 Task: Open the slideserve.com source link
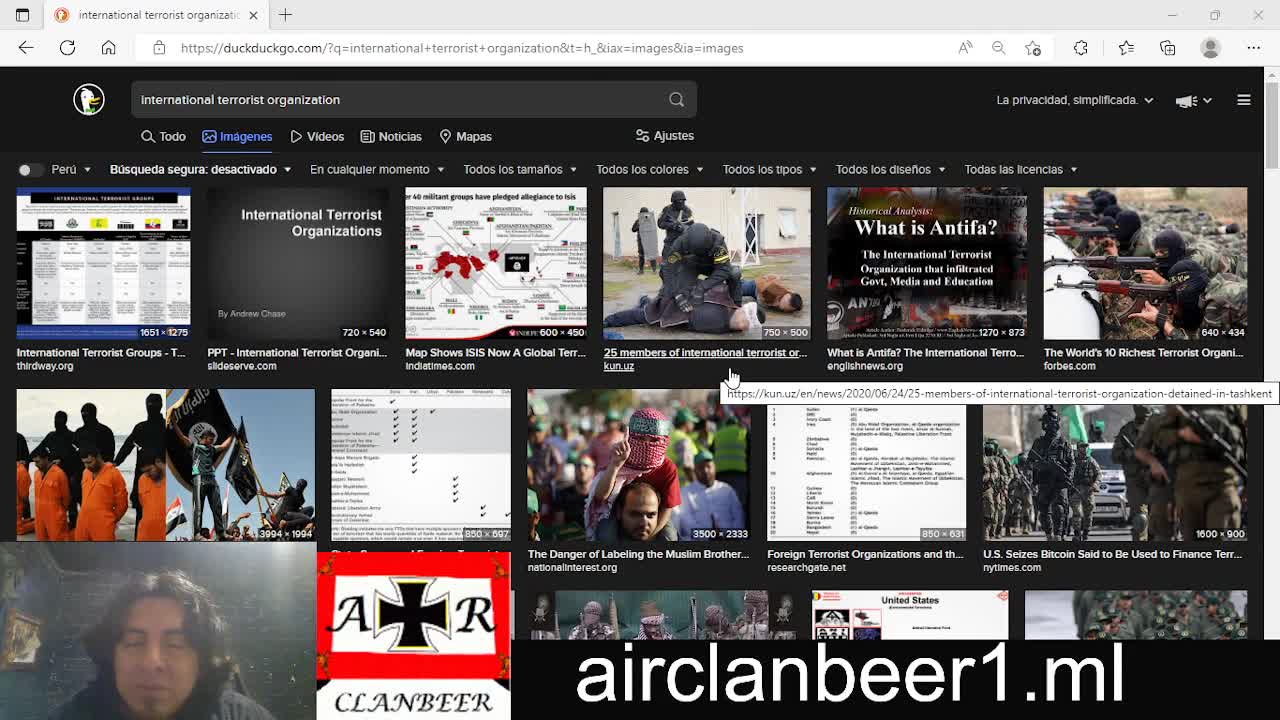[x=242, y=366]
